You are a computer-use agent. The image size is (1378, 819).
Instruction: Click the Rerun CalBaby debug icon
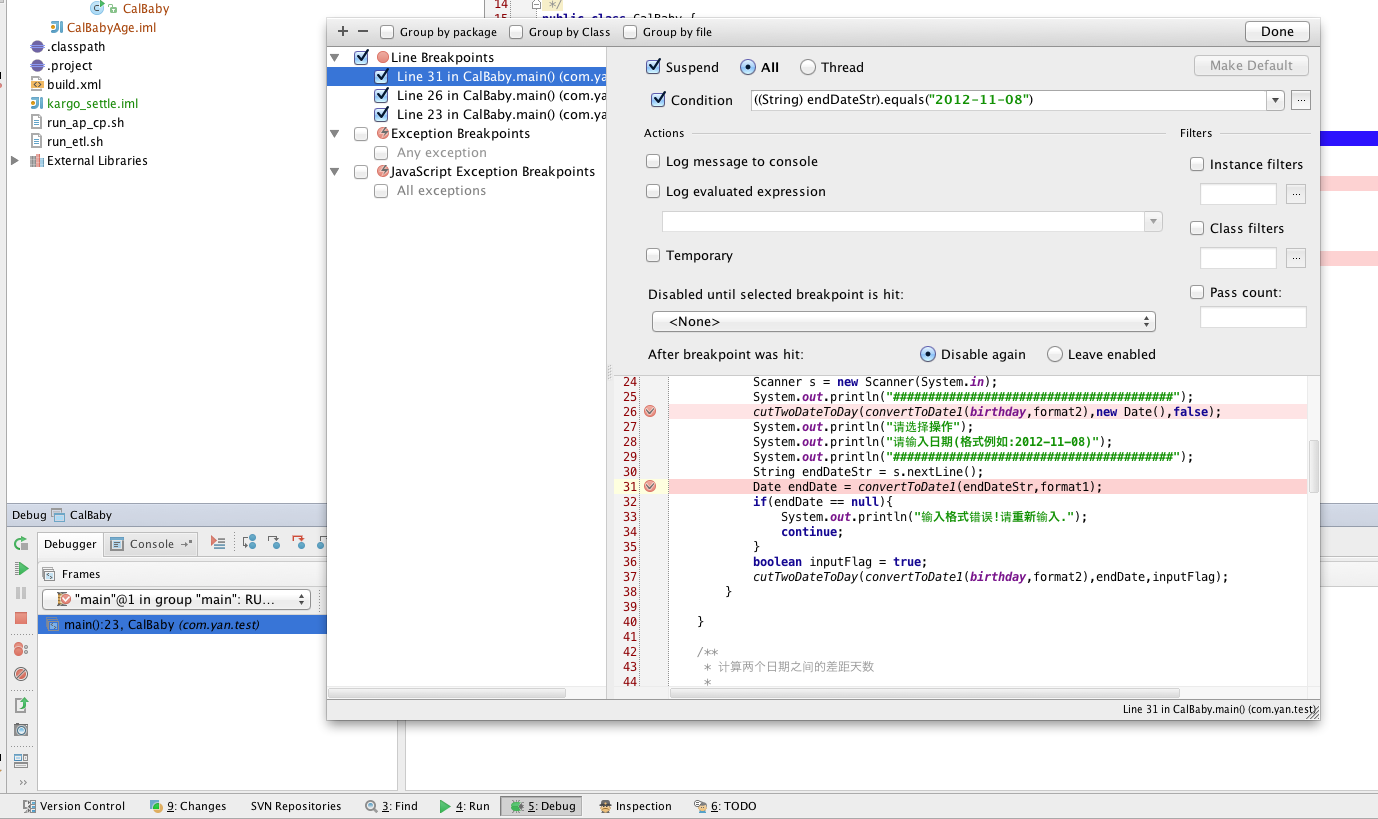click(x=21, y=544)
